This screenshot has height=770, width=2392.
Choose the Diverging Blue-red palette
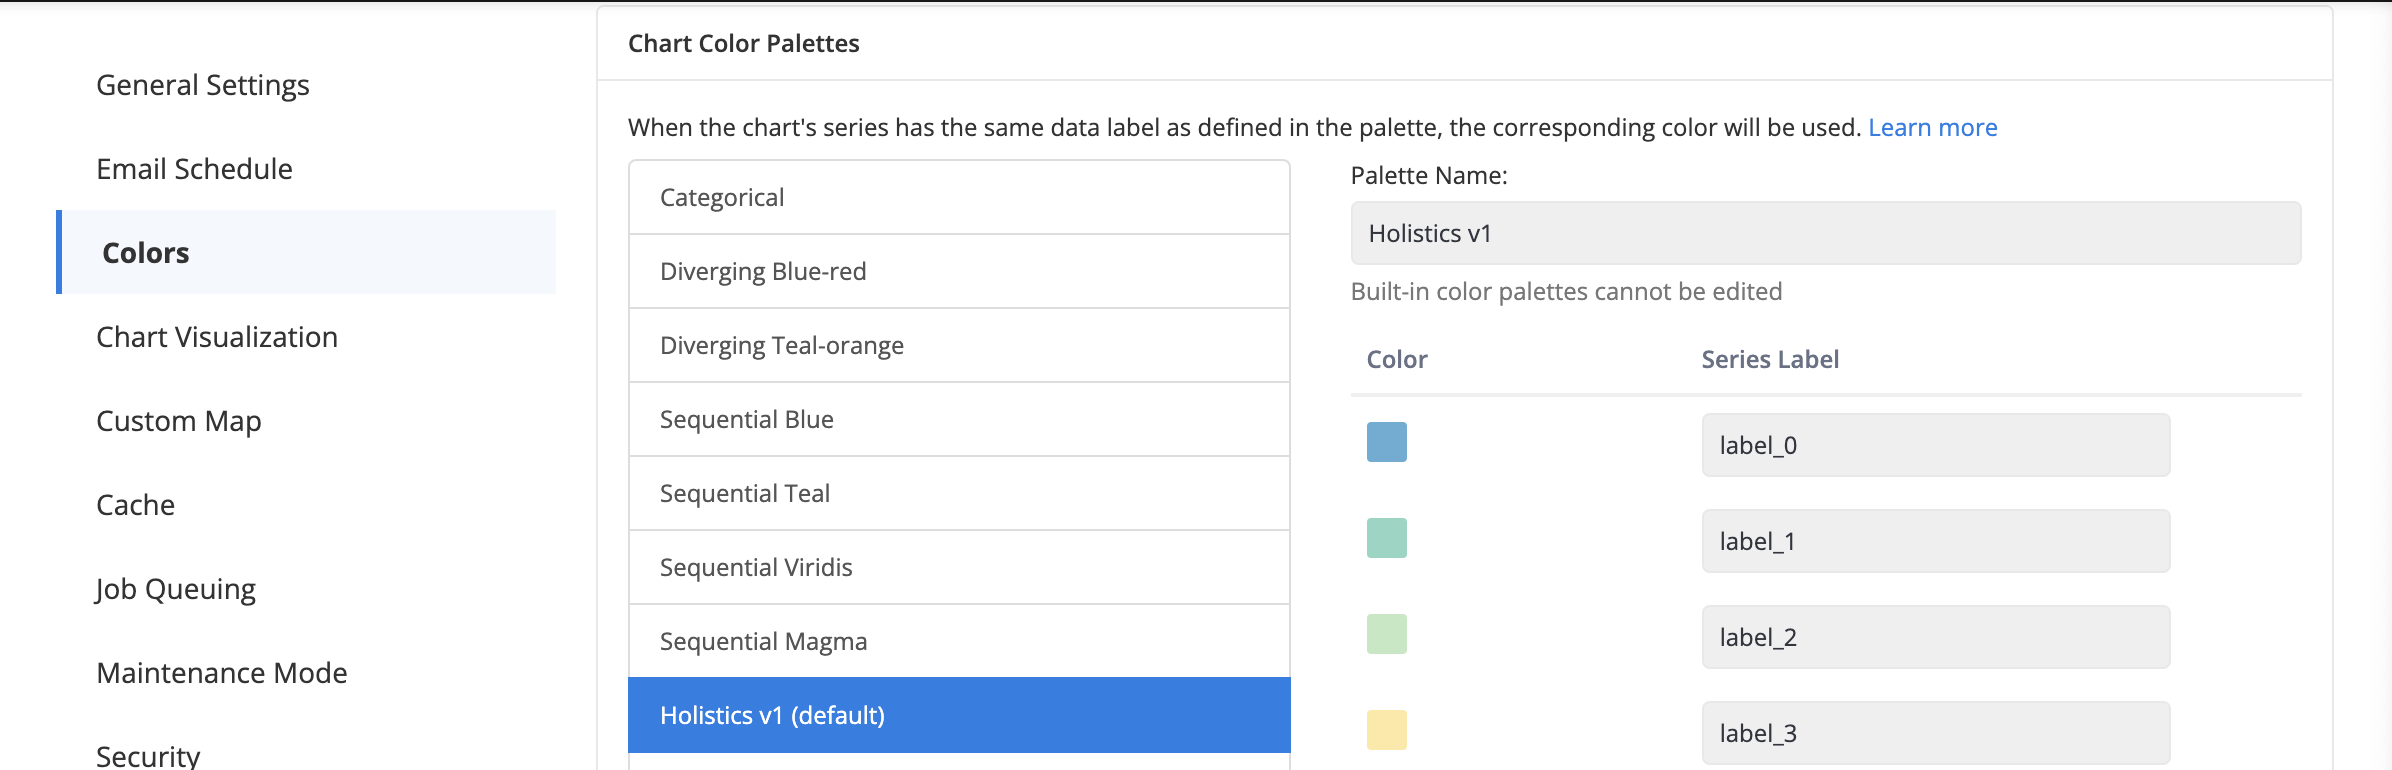pyautogui.click(x=959, y=271)
